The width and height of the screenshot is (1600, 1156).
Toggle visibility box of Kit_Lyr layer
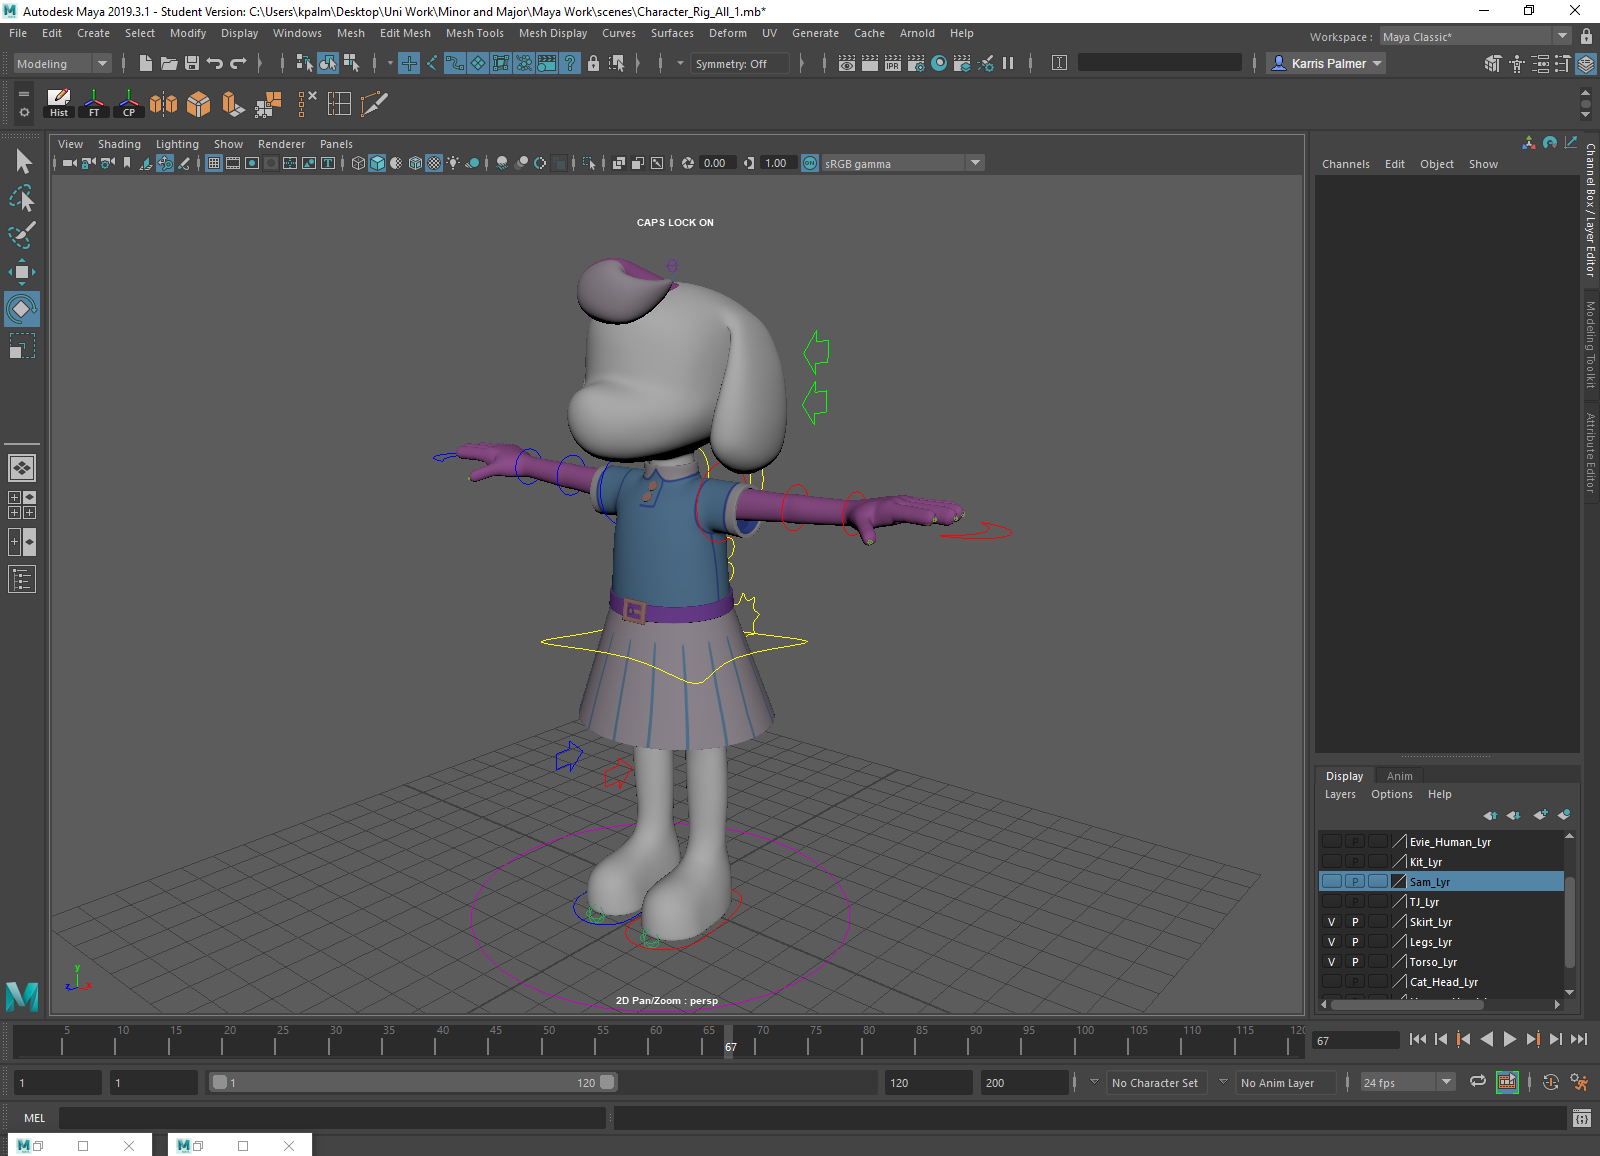point(1332,862)
